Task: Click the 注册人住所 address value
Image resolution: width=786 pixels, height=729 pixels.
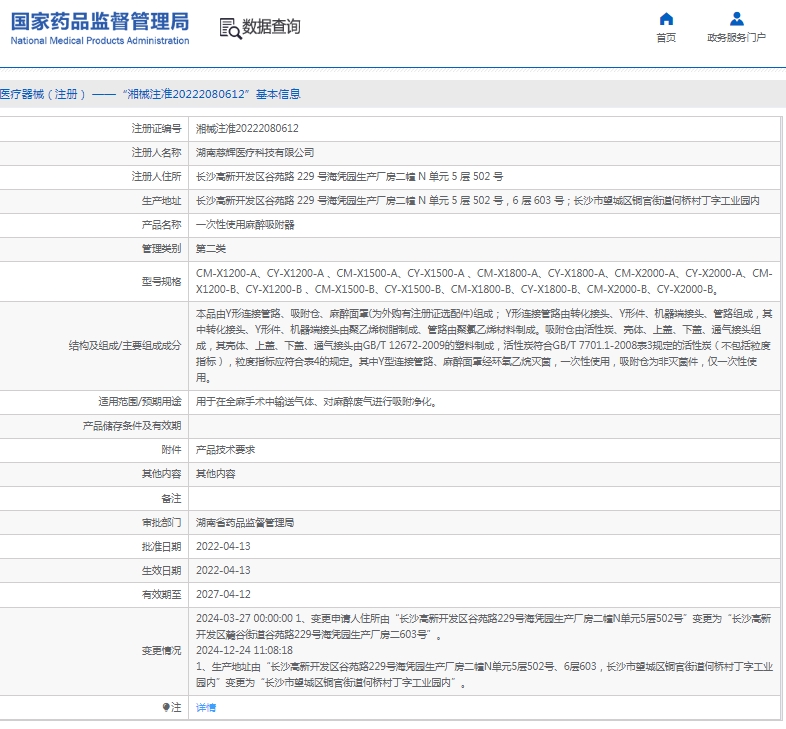Action: (349, 176)
